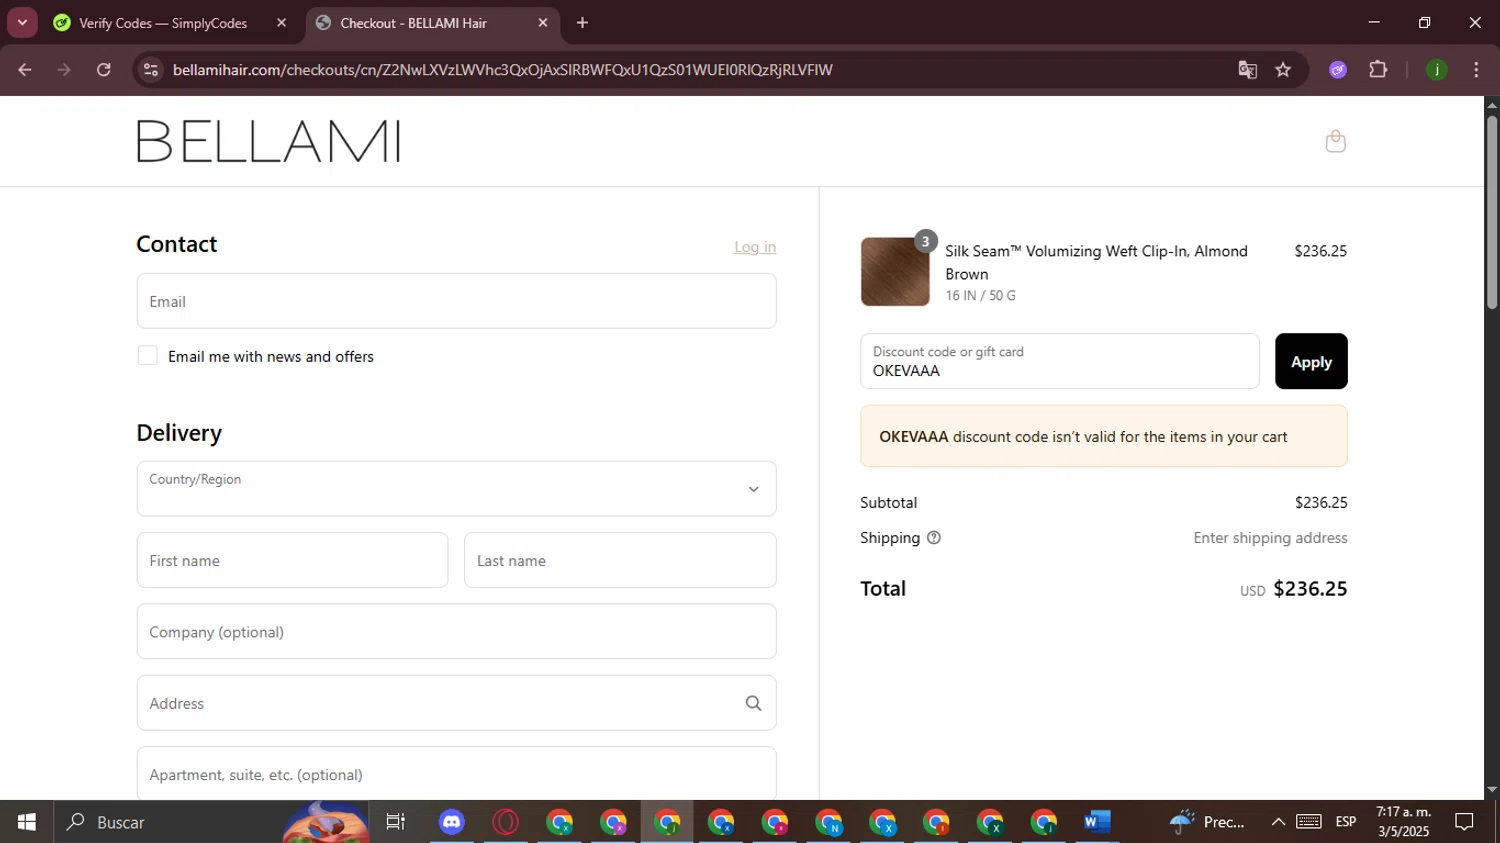
Task: Click the Last name field
Action: coord(620,560)
